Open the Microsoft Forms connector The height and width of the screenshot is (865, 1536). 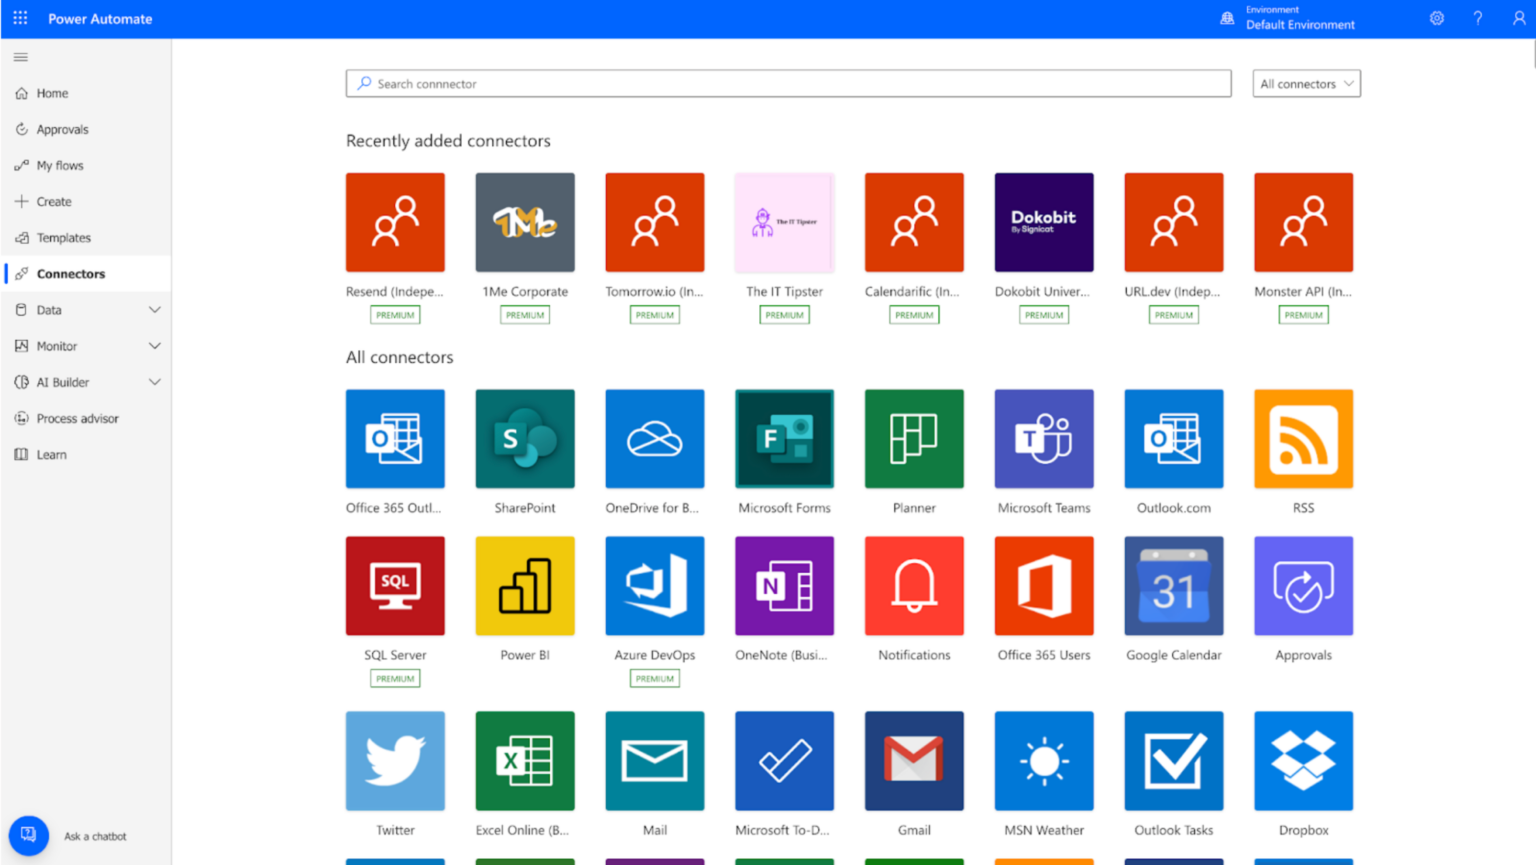(784, 438)
